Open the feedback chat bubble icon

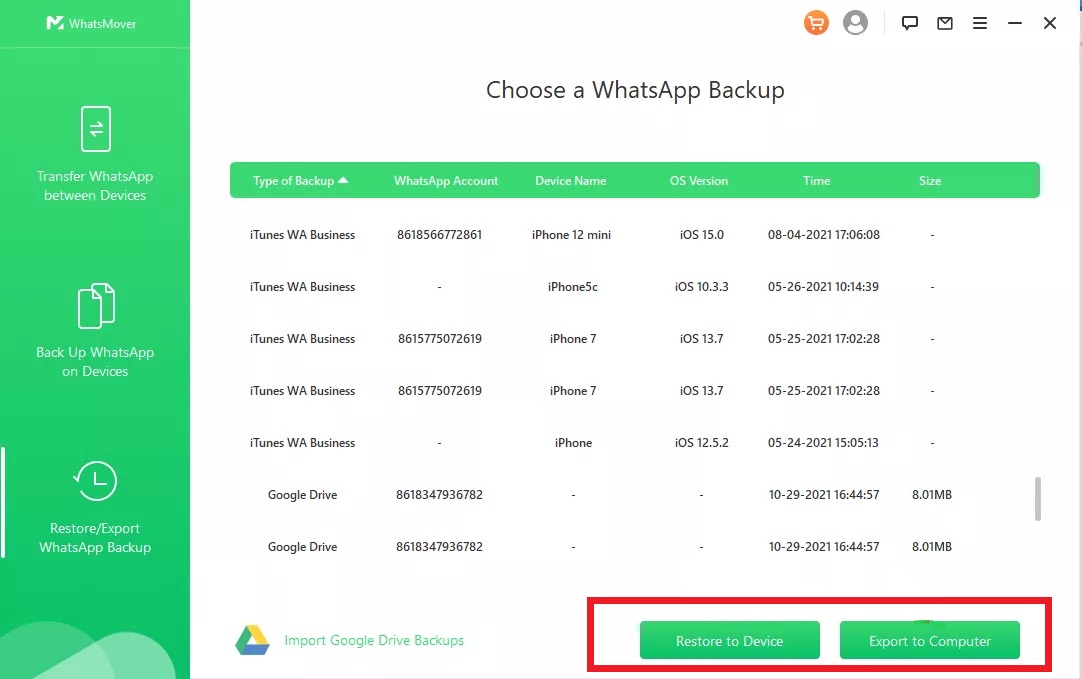pos(910,23)
